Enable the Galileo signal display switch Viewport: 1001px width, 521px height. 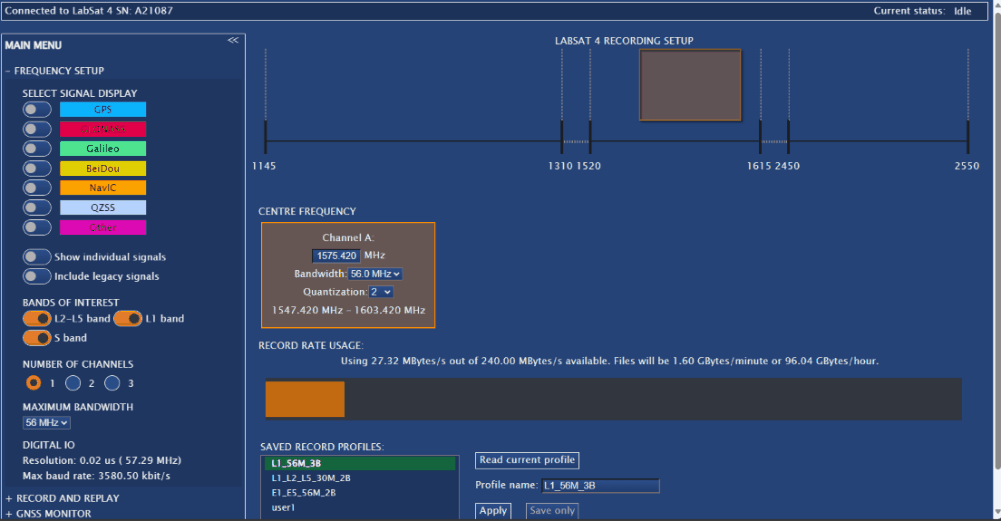[37, 149]
